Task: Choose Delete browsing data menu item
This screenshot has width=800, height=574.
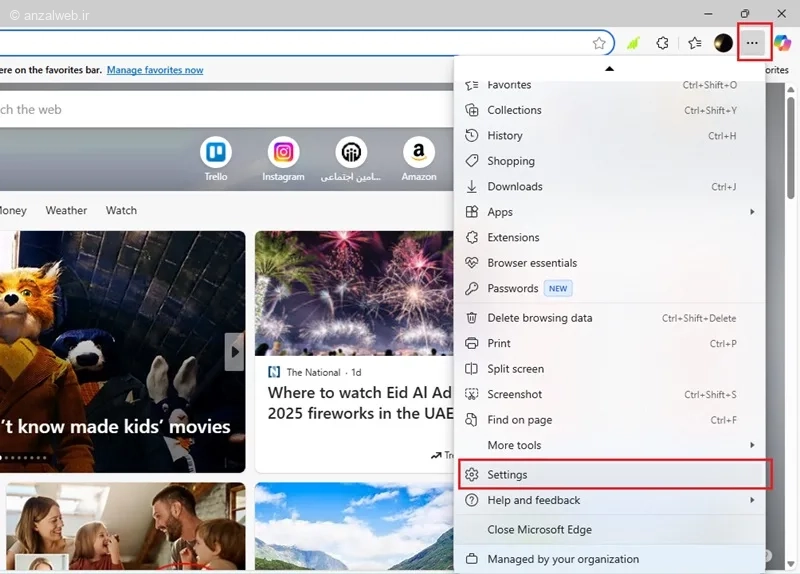Action: [x=540, y=318]
